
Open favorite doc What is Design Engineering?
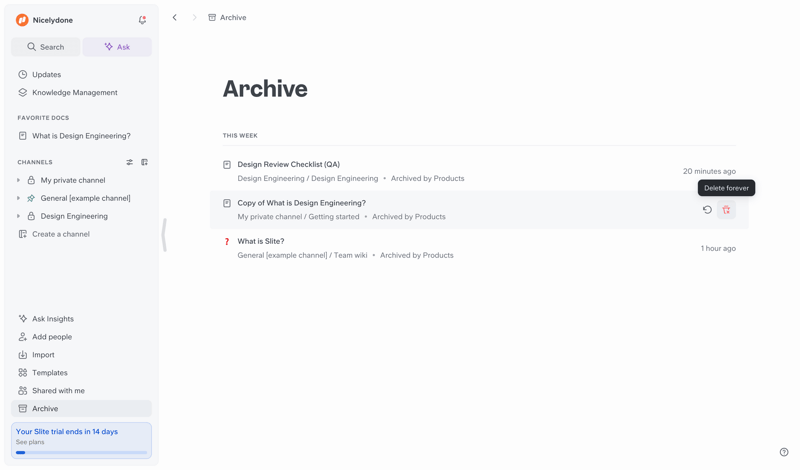tap(81, 136)
